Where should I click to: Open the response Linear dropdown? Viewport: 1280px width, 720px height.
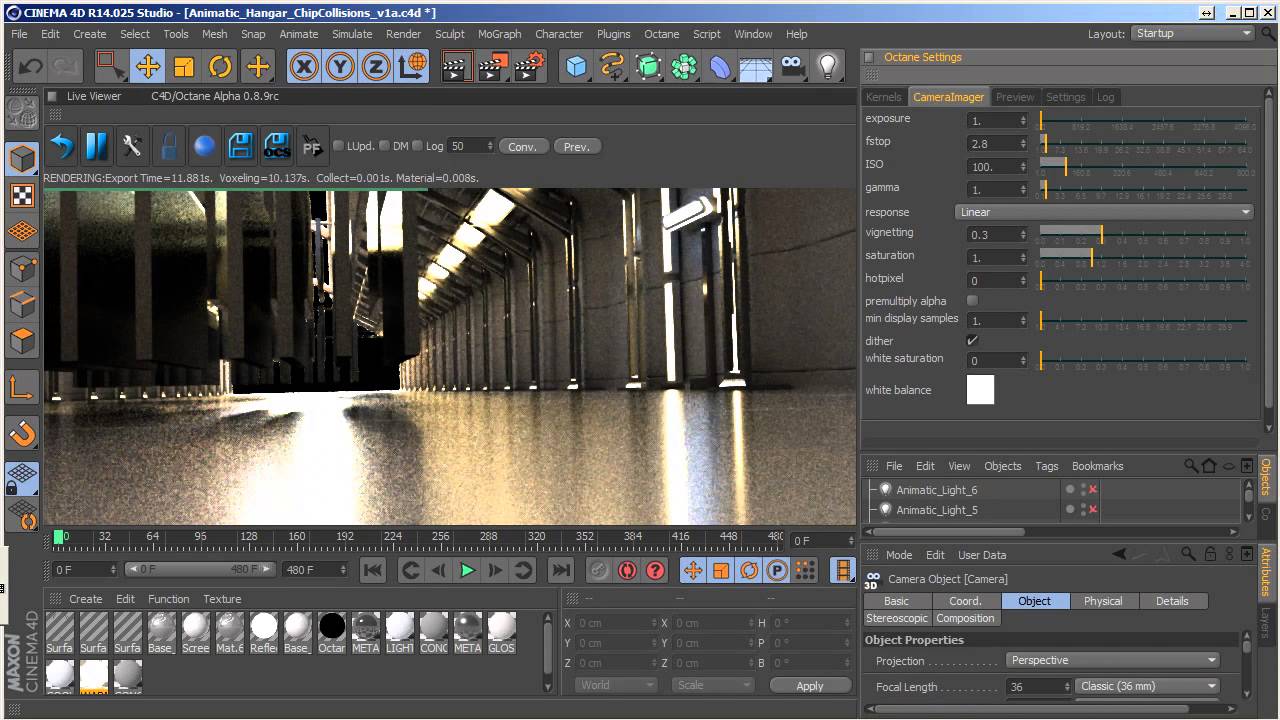[1104, 212]
